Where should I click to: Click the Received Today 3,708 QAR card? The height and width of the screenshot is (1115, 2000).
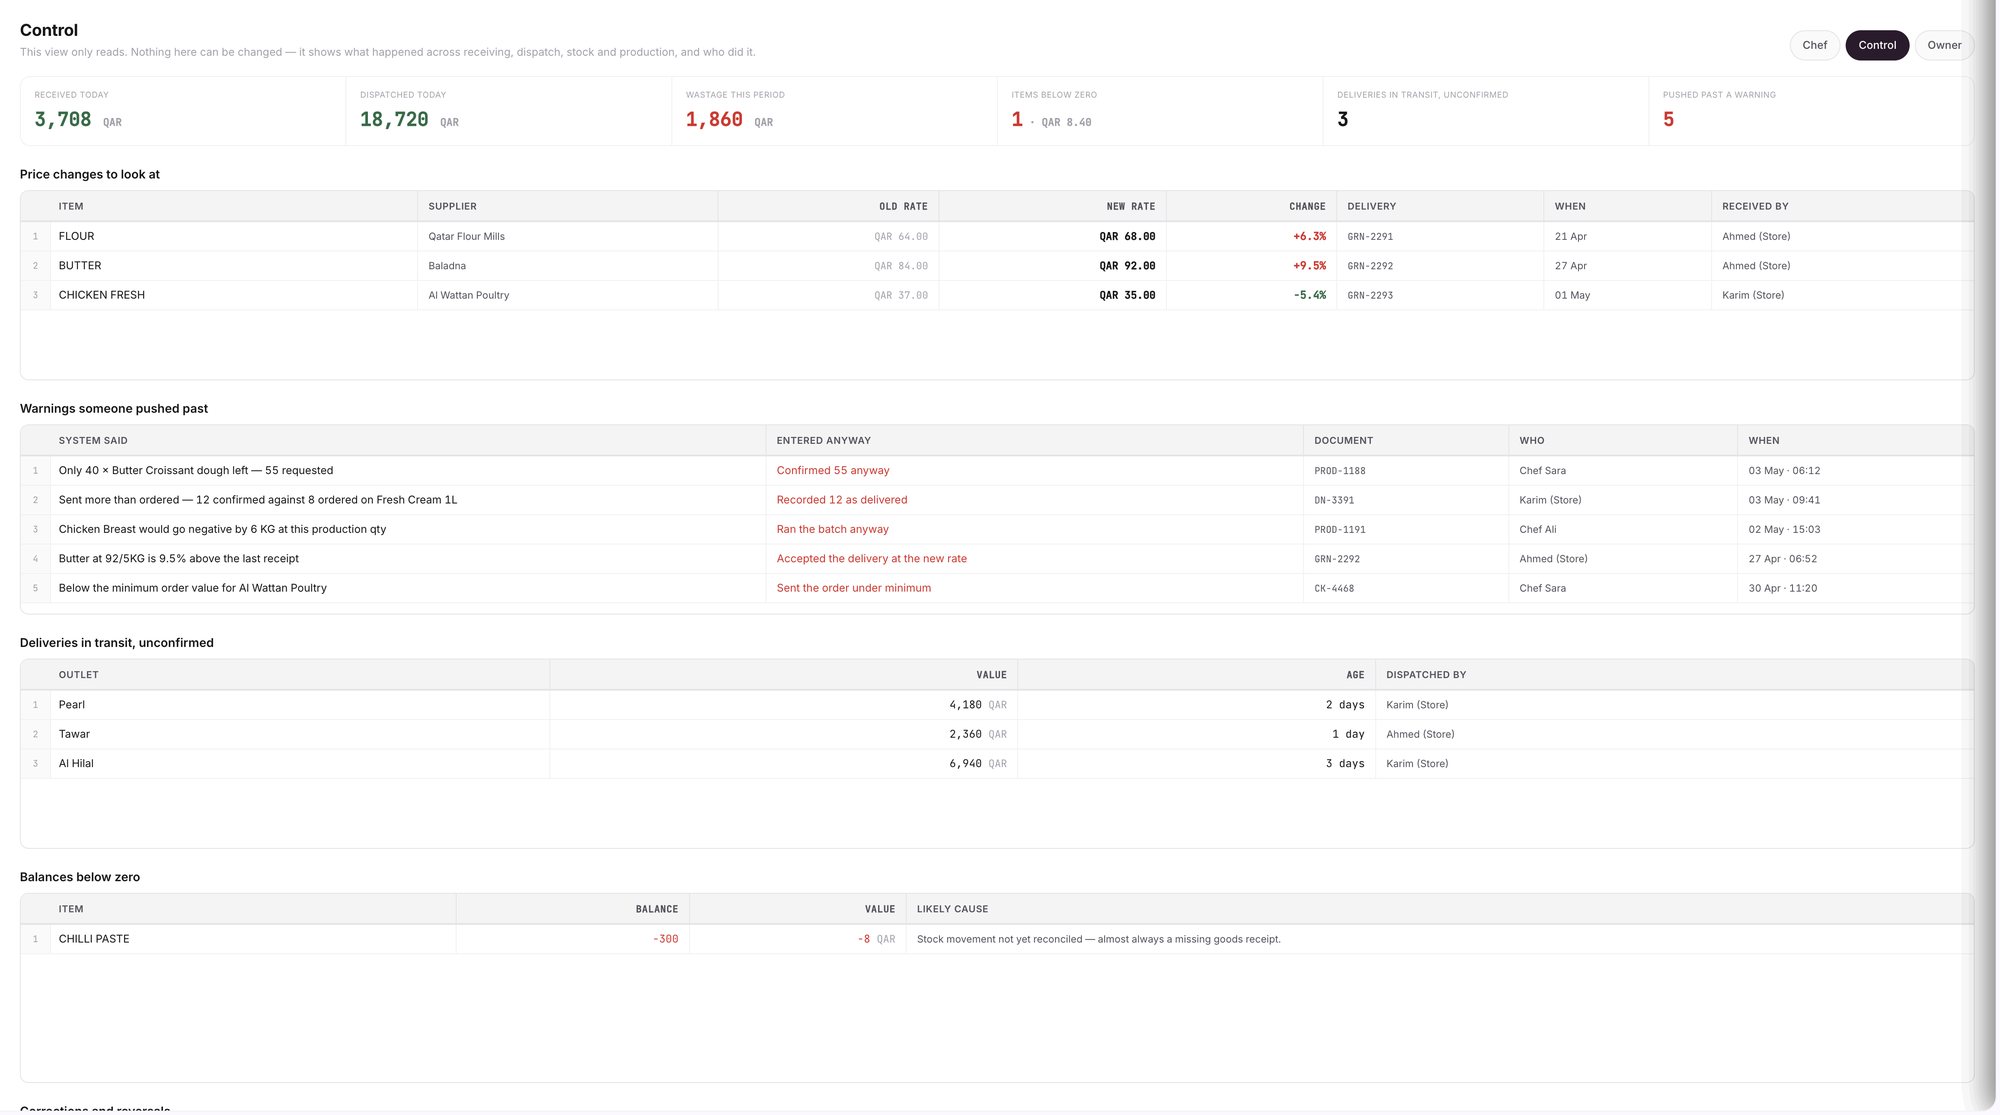[x=183, y=111]
